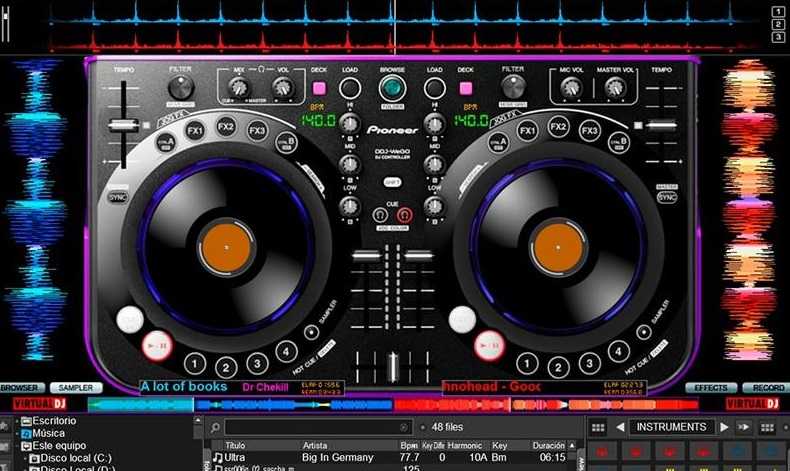The height and width of the screenshot is (471, 790).
Task: Toggle SYNC on the right deck
Action: pyautogui.click(x=667, y=197)
